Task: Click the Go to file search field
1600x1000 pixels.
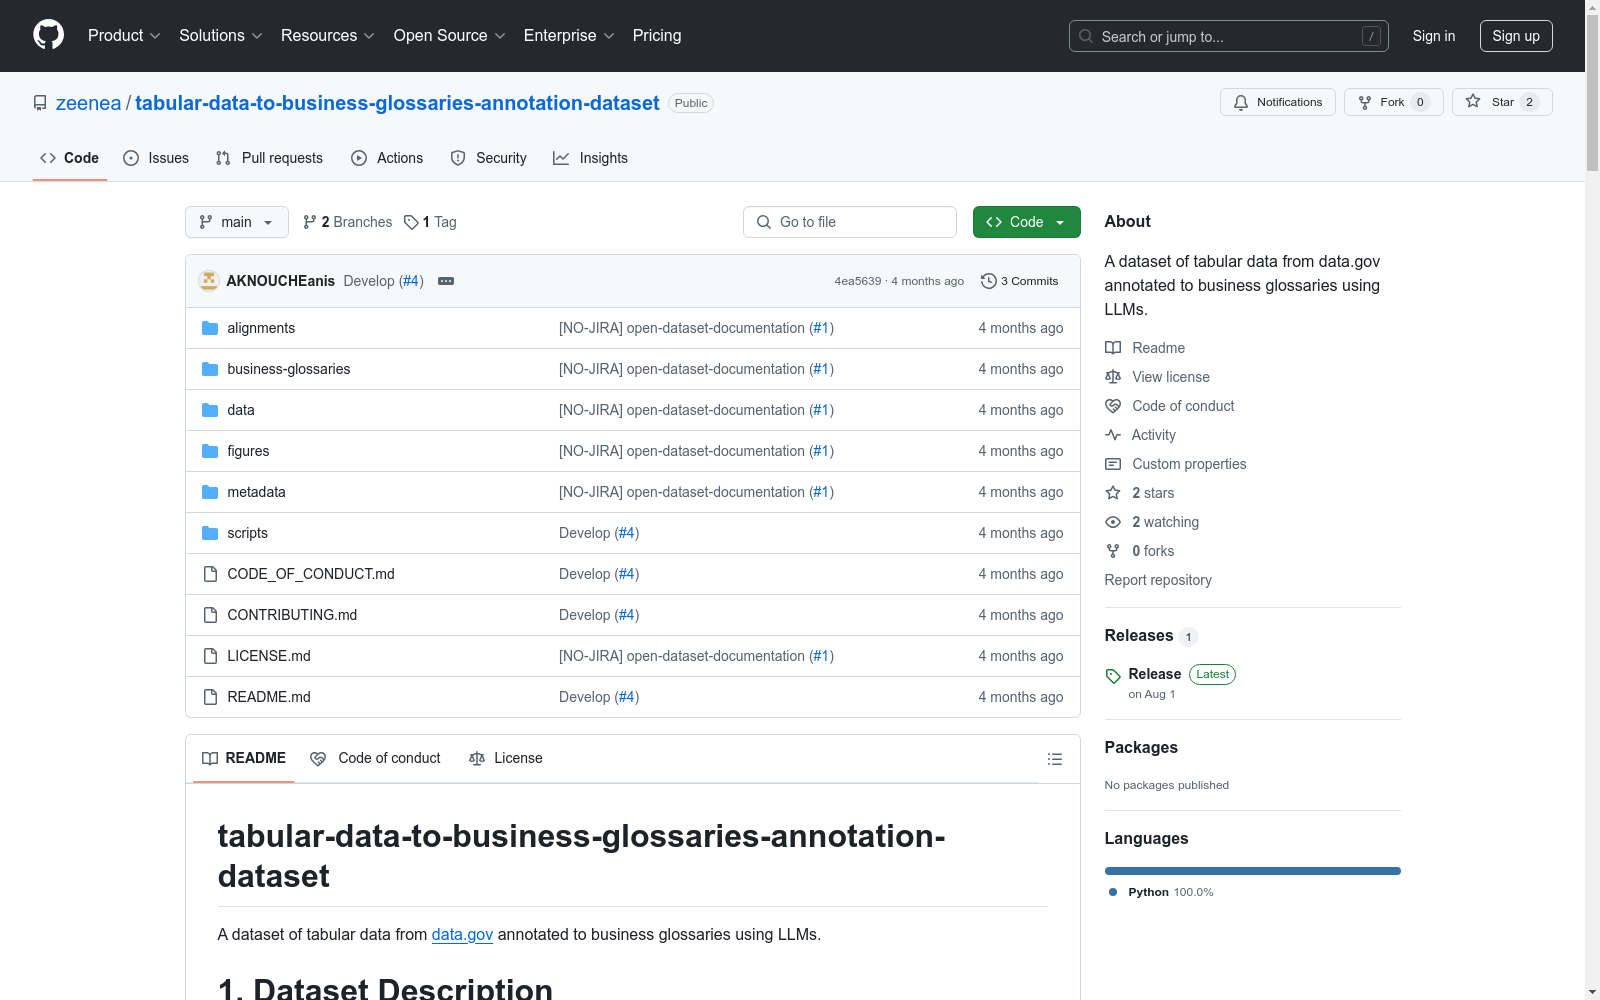Action: (x=850, y=222)
